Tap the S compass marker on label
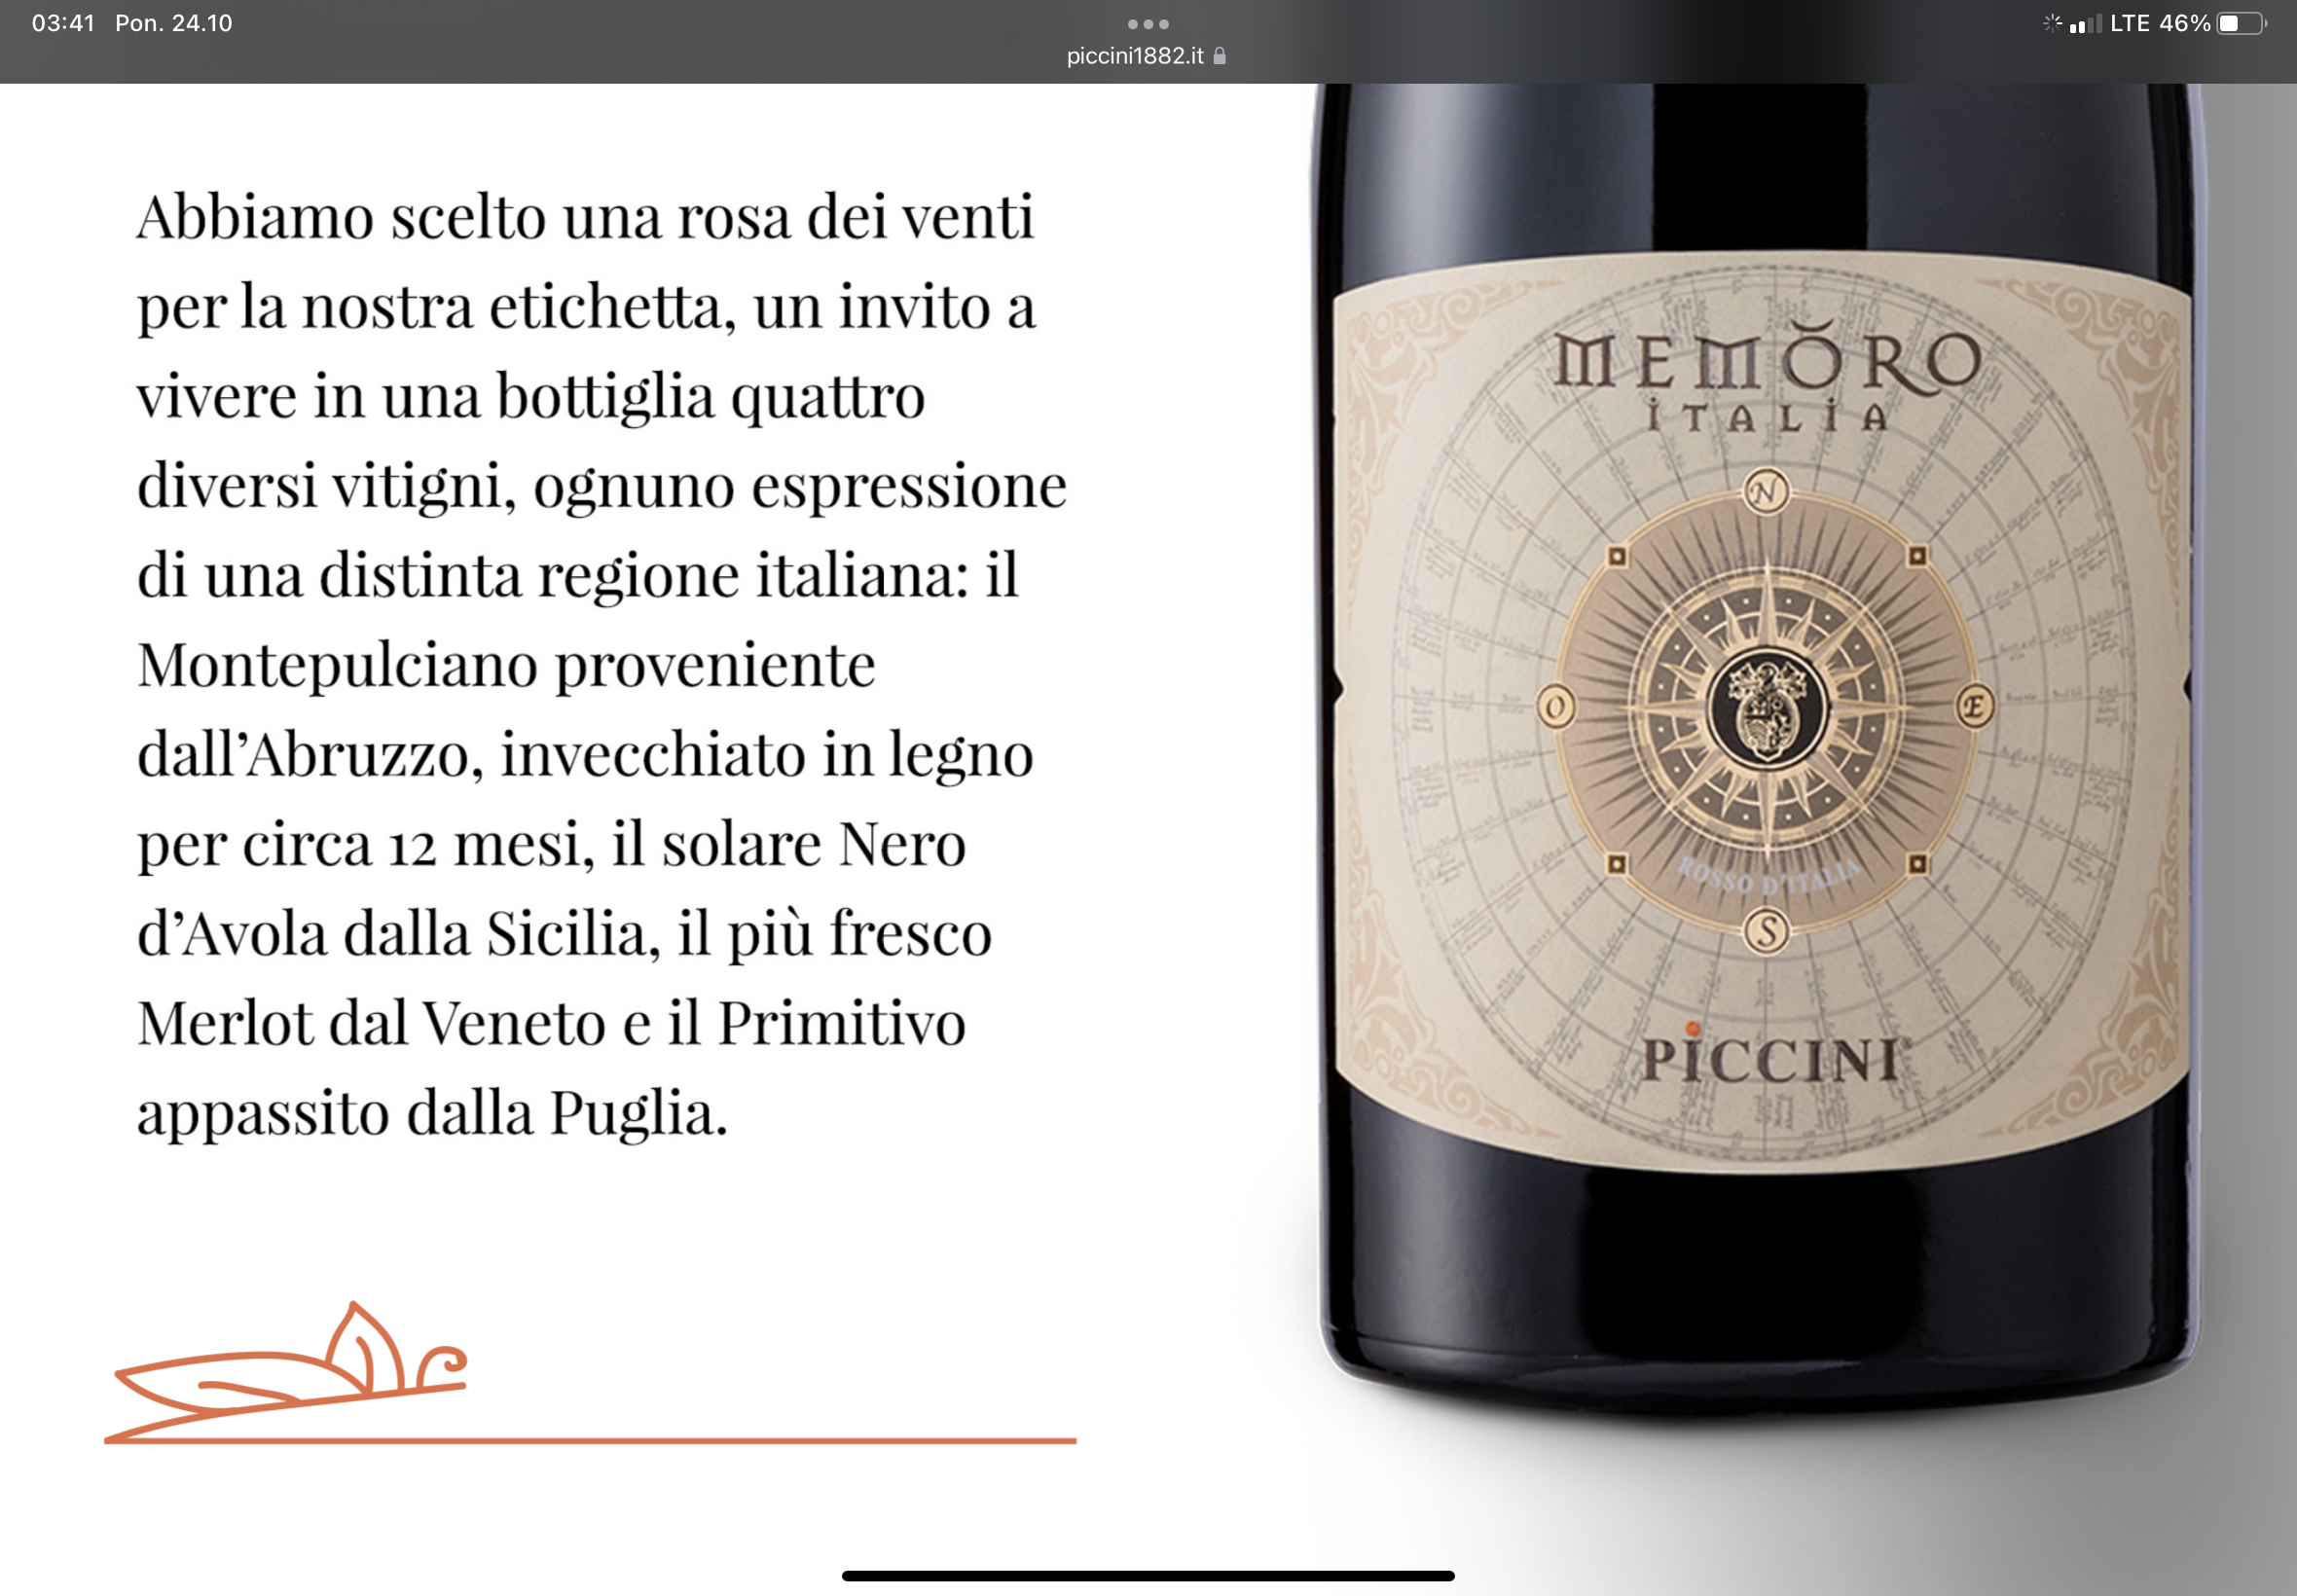The height and width of the screenshot is (1596, 2297). tap(1767, 931)
